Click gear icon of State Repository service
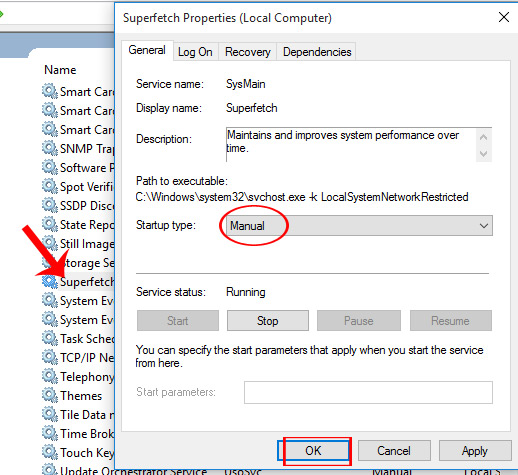This screenshot has width=518, height=475. coord(50,224)
